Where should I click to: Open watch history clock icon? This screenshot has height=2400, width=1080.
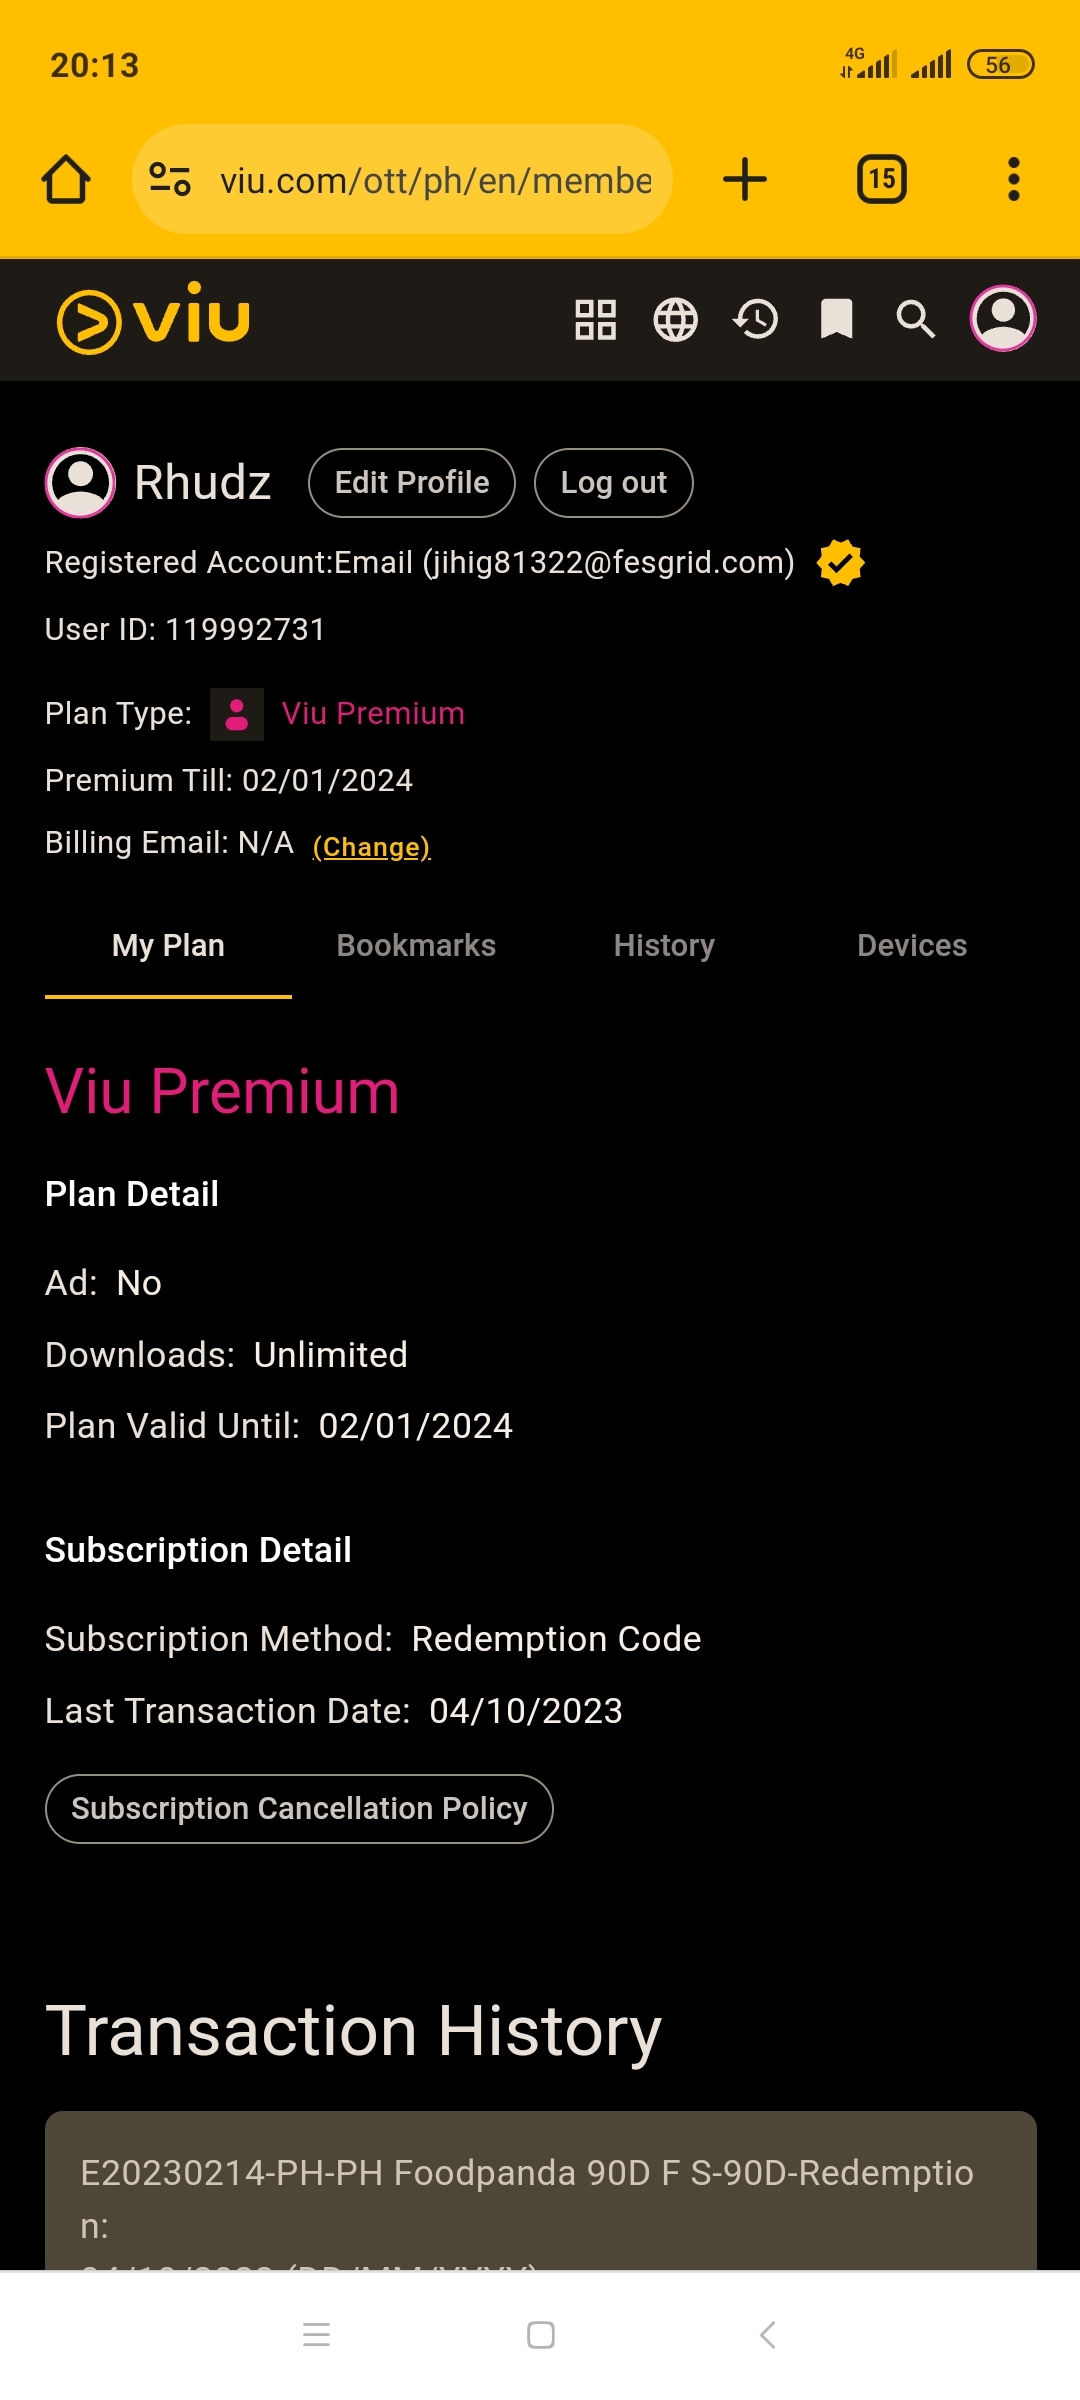(x=756, y=320)
